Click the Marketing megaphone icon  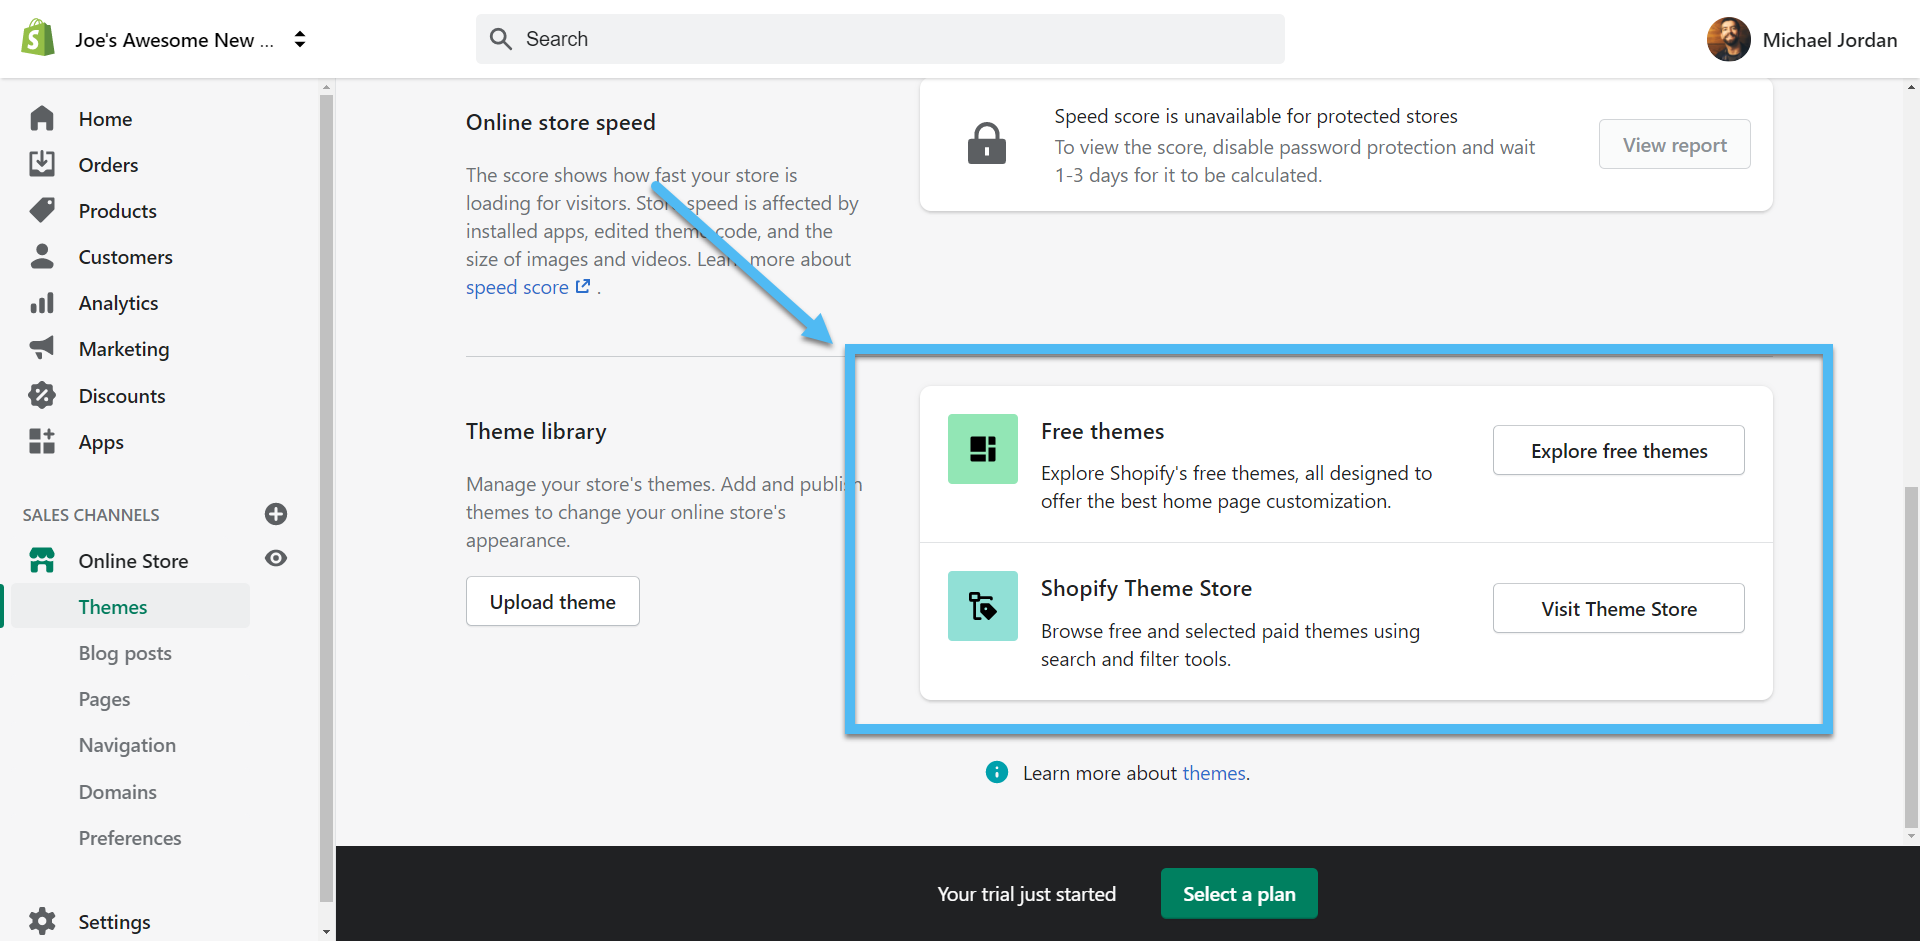(42, 348)
